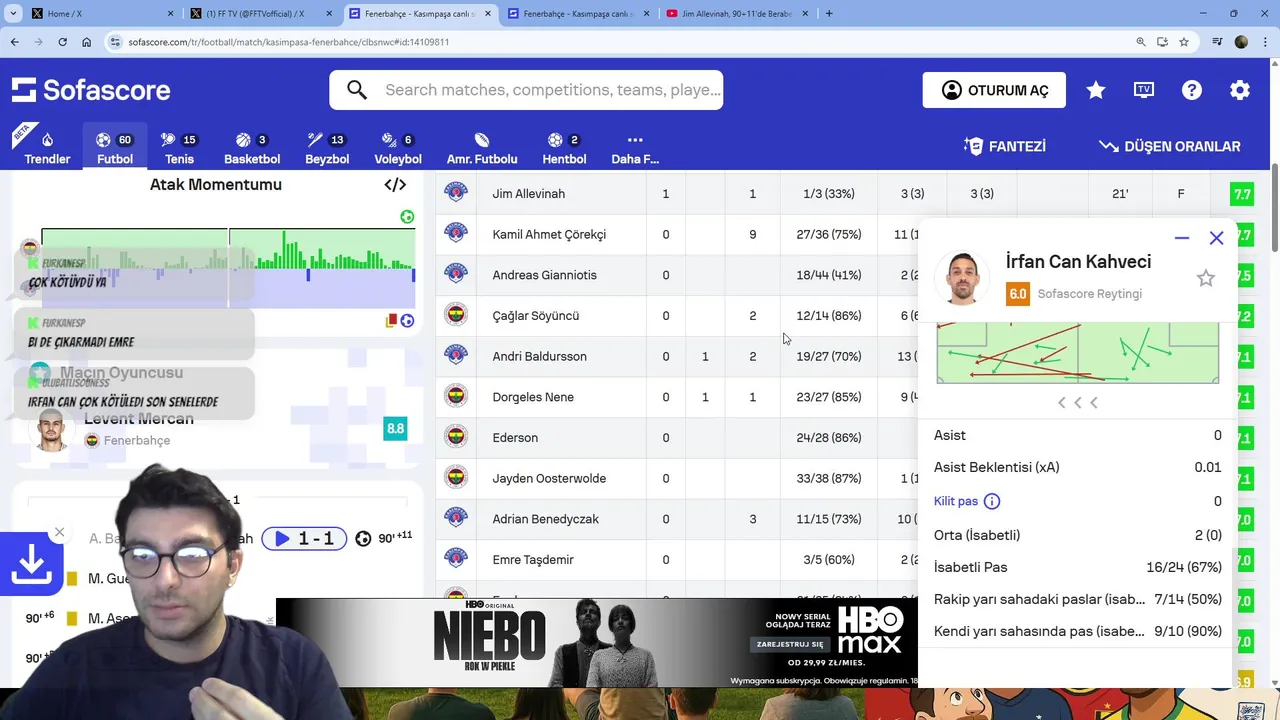This screenshot has height=720, width=1280.
Task: Reload the page
Action: pos(62,42)
